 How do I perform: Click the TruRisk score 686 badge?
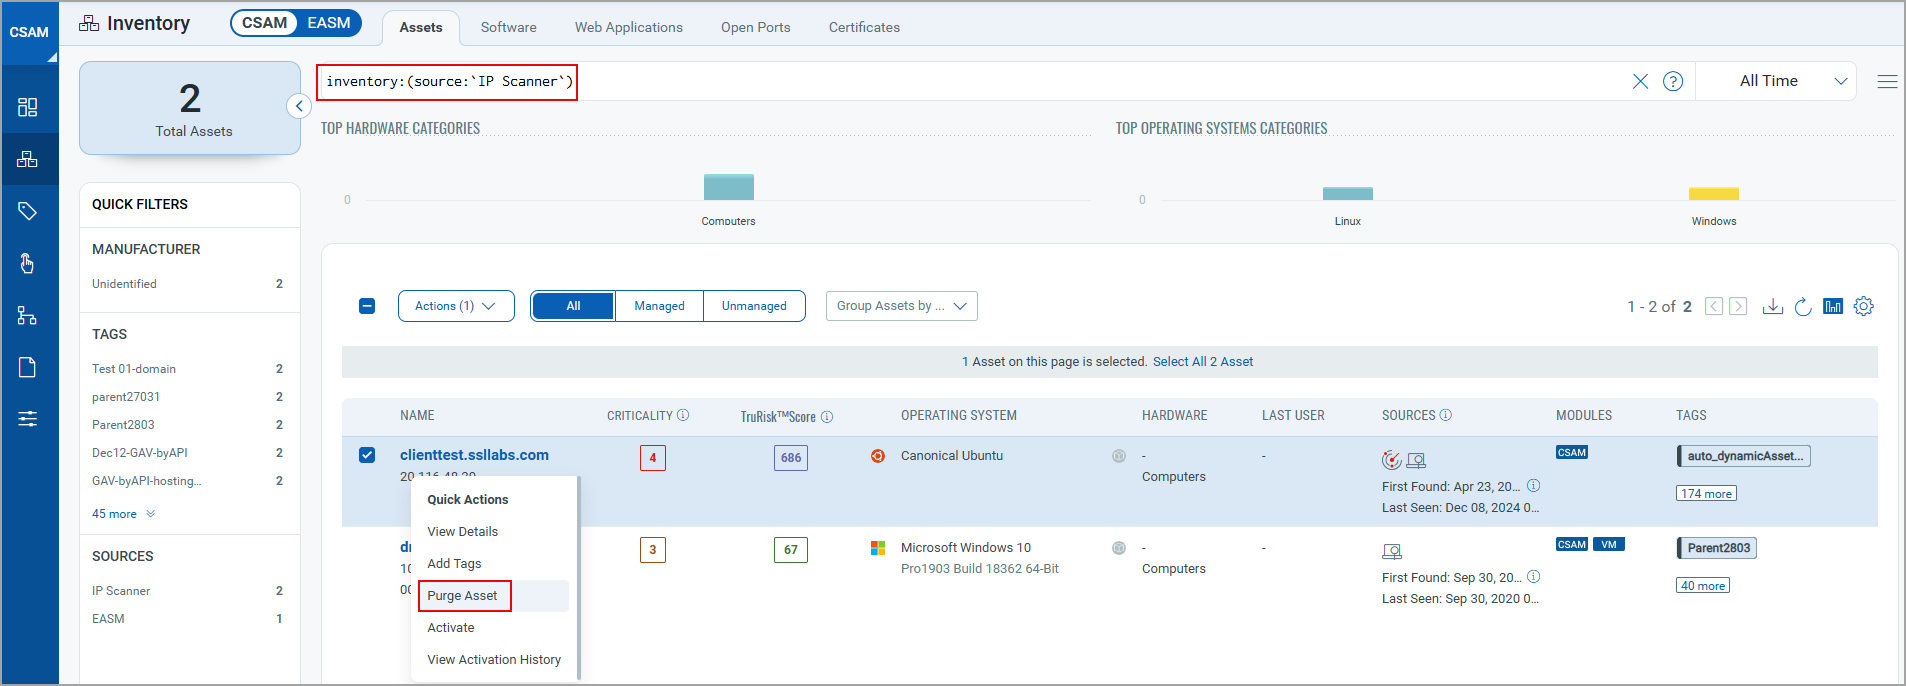coord(791,458)
